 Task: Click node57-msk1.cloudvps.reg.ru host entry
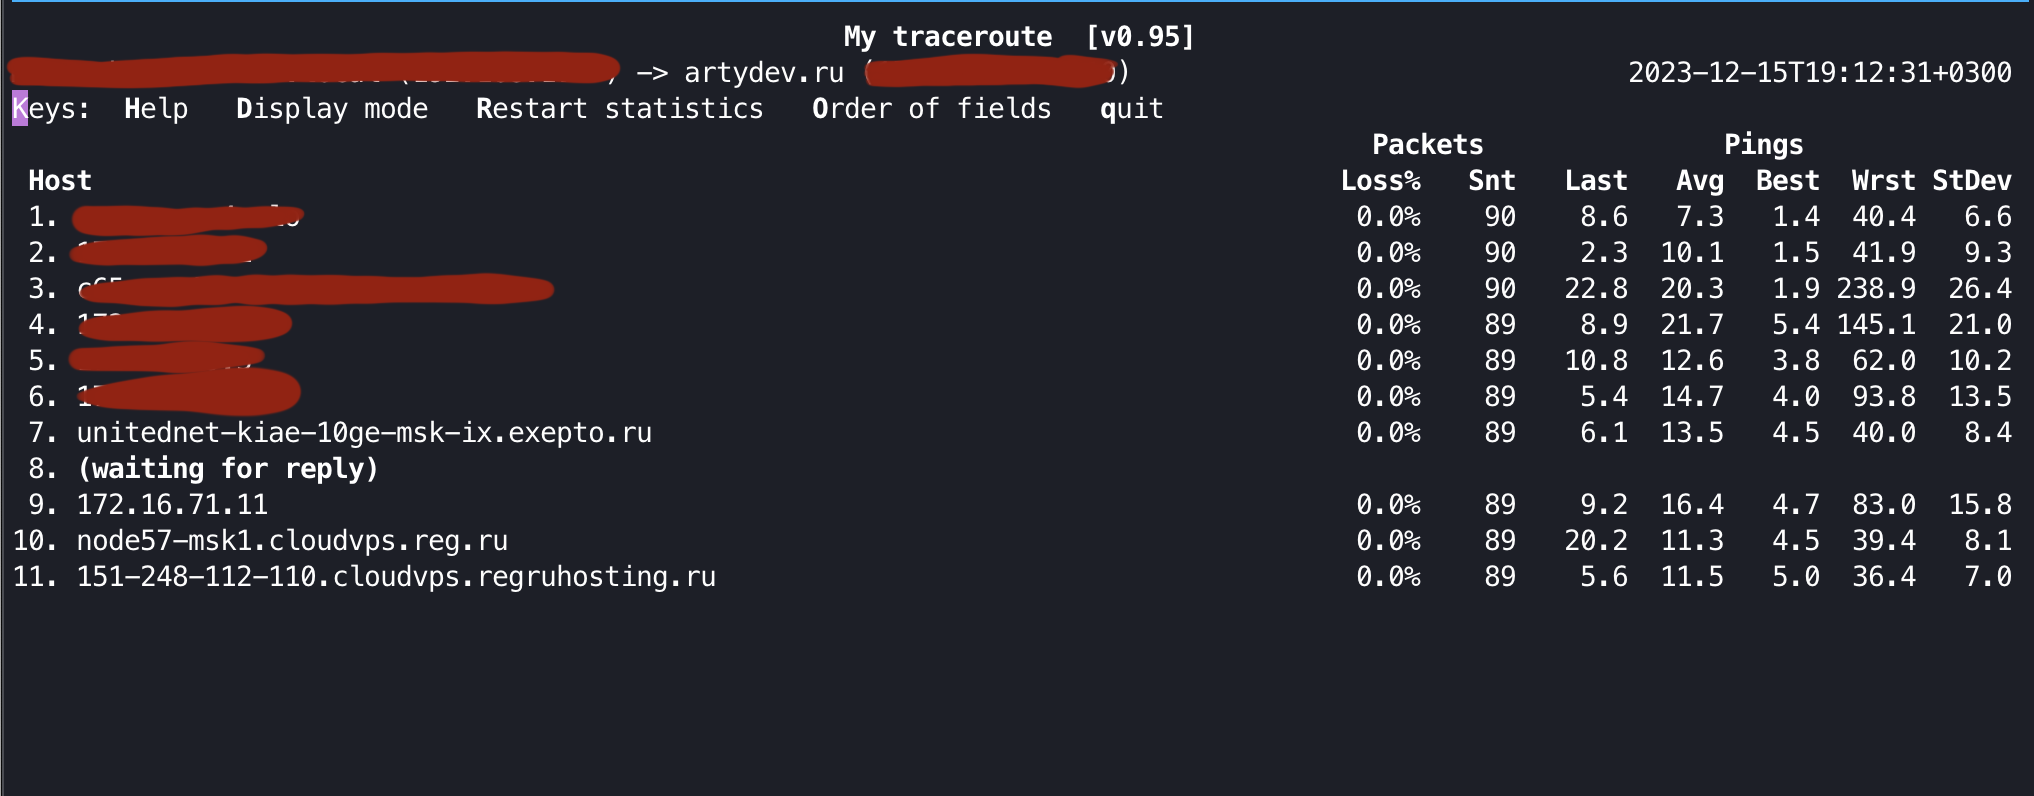[292, 540]
